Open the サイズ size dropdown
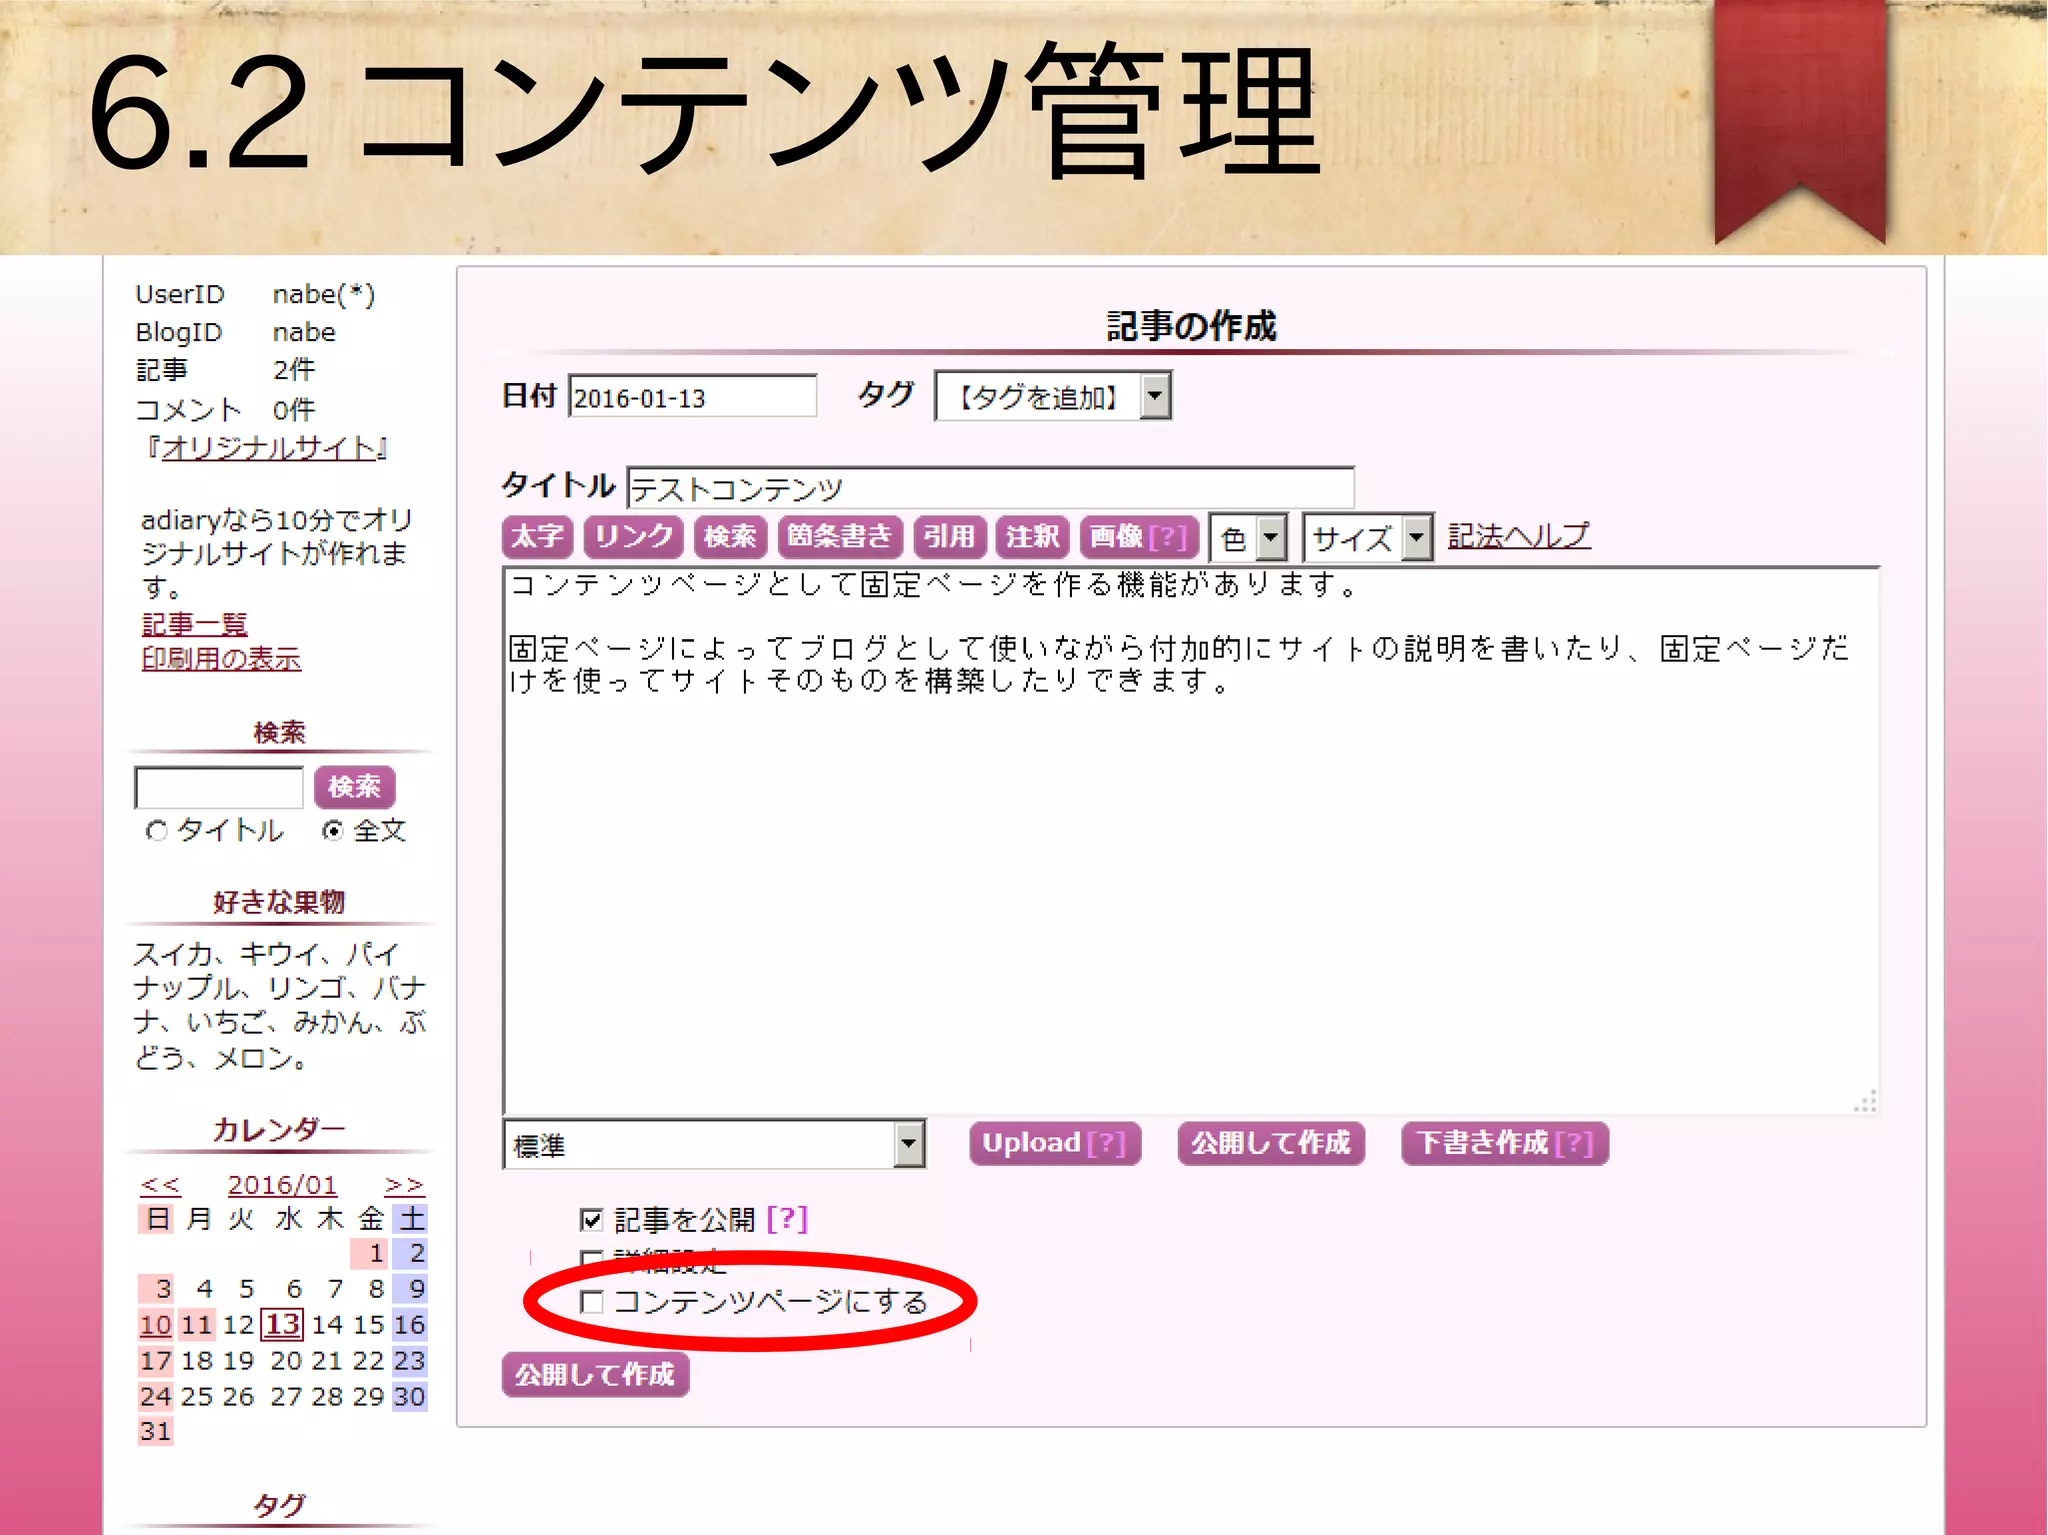This screenshot has height=1535, width=2048. click(1368, 538)
